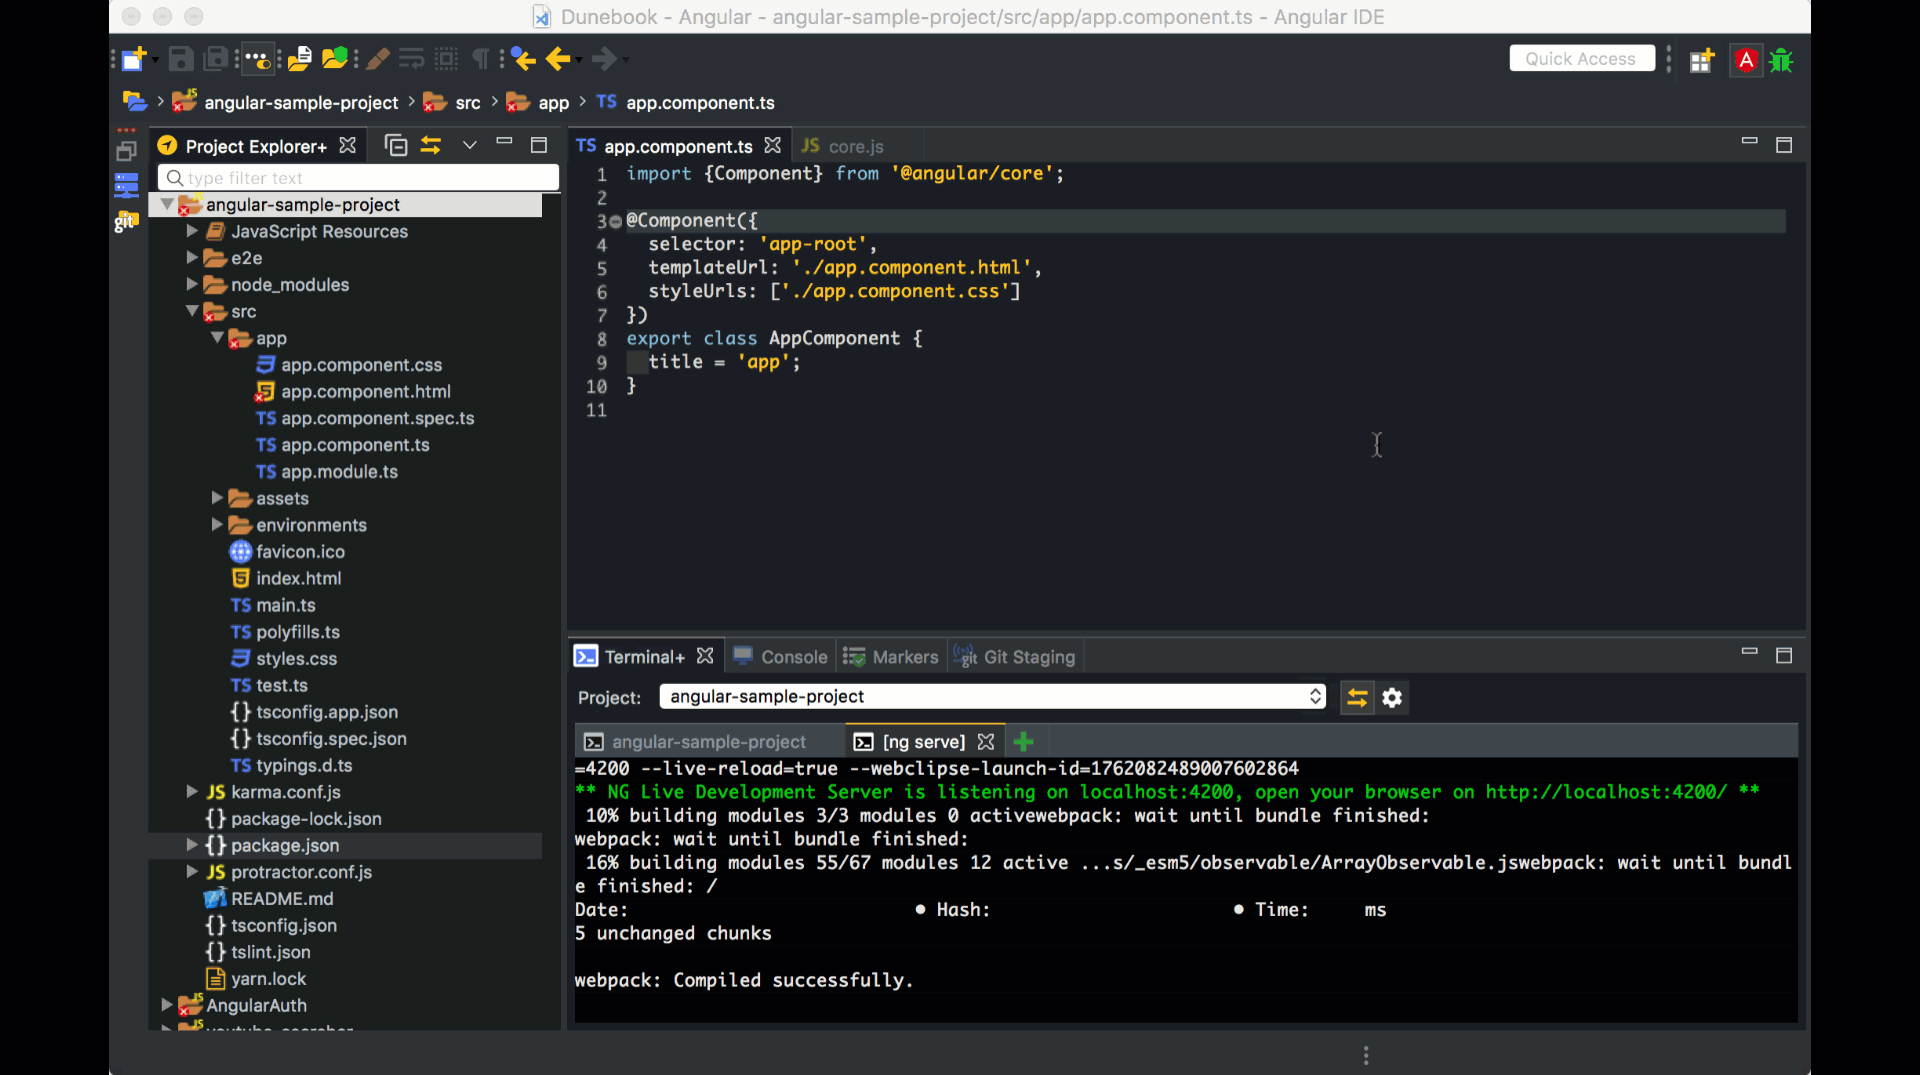This screenshot has width=1920, height=1075.
Task: Expand the JavaScript Resources node
Action: coord(192,231)
